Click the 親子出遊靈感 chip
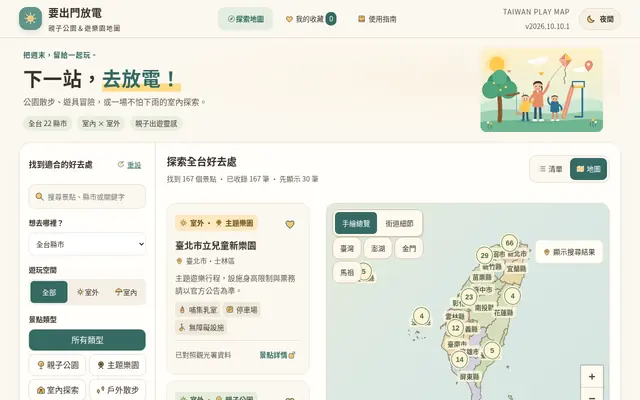This screenshot has width=640, height=400. 156,123
